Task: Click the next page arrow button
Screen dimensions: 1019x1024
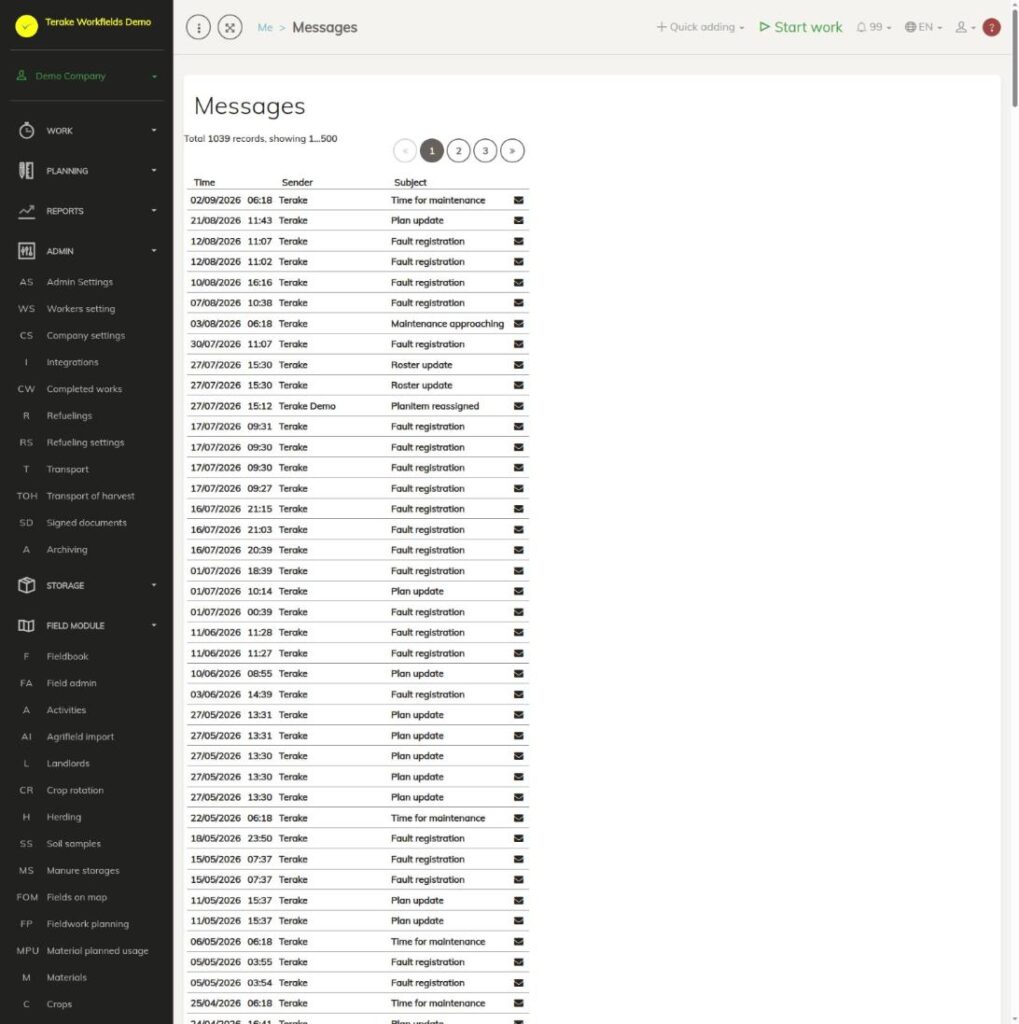Action: point(512,151)
